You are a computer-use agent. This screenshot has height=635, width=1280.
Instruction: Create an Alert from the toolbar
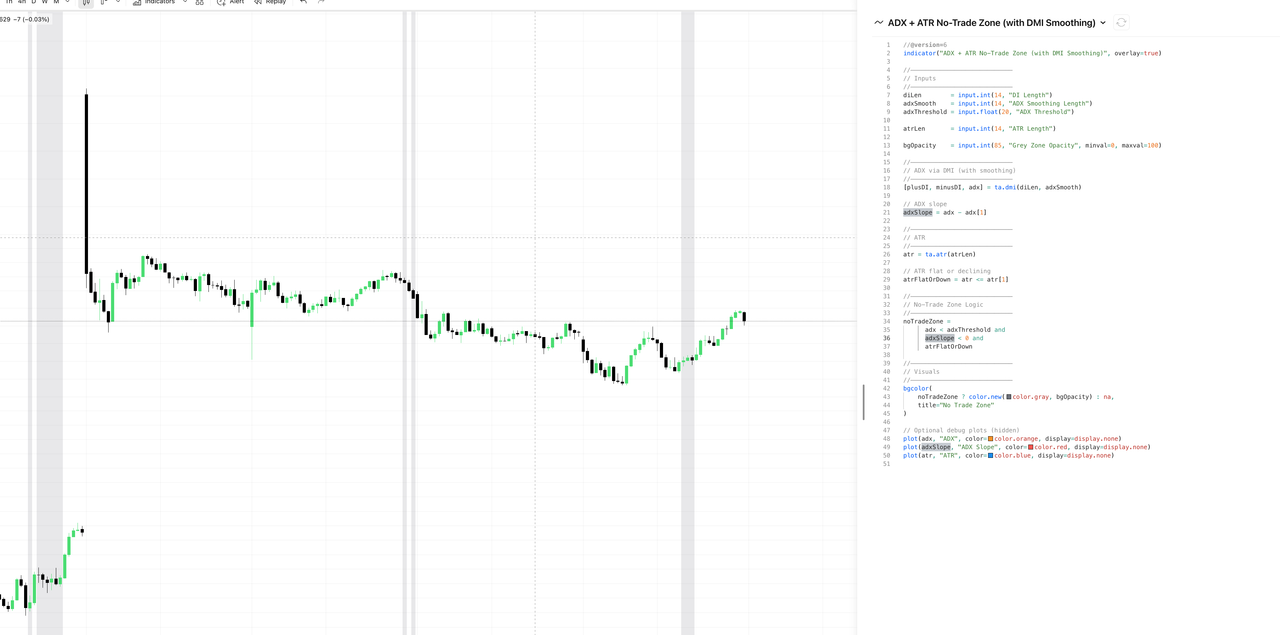pyautogui.click(x=230, y=2)
